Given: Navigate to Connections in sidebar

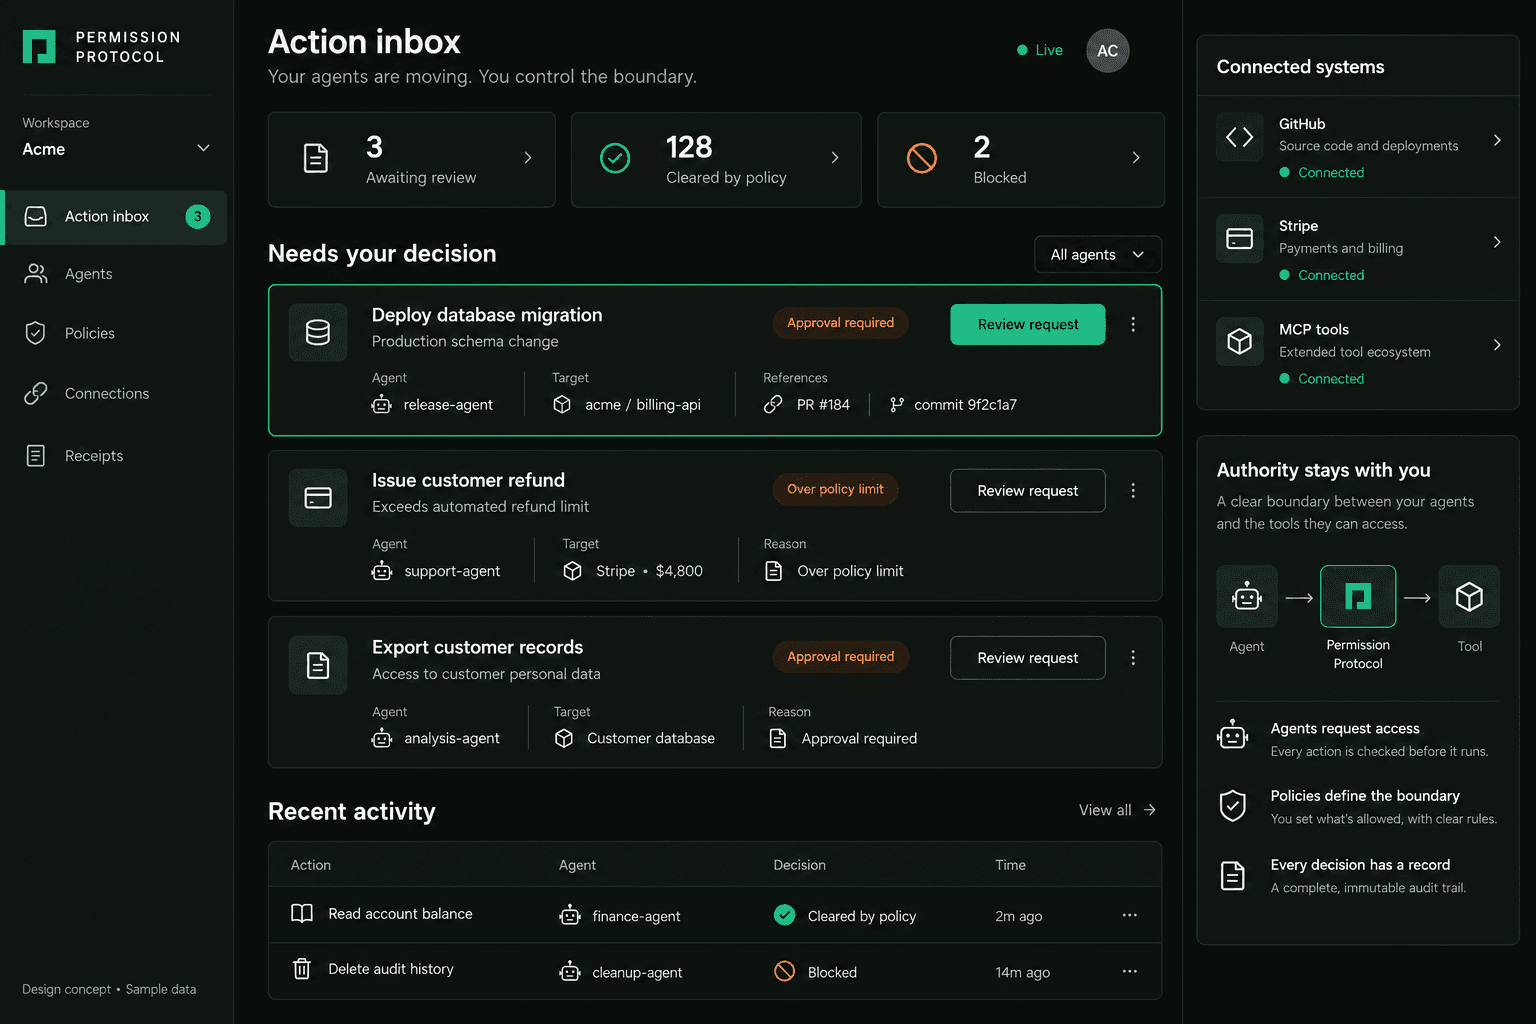Looking at the screenshot, I should pos(106,394).
